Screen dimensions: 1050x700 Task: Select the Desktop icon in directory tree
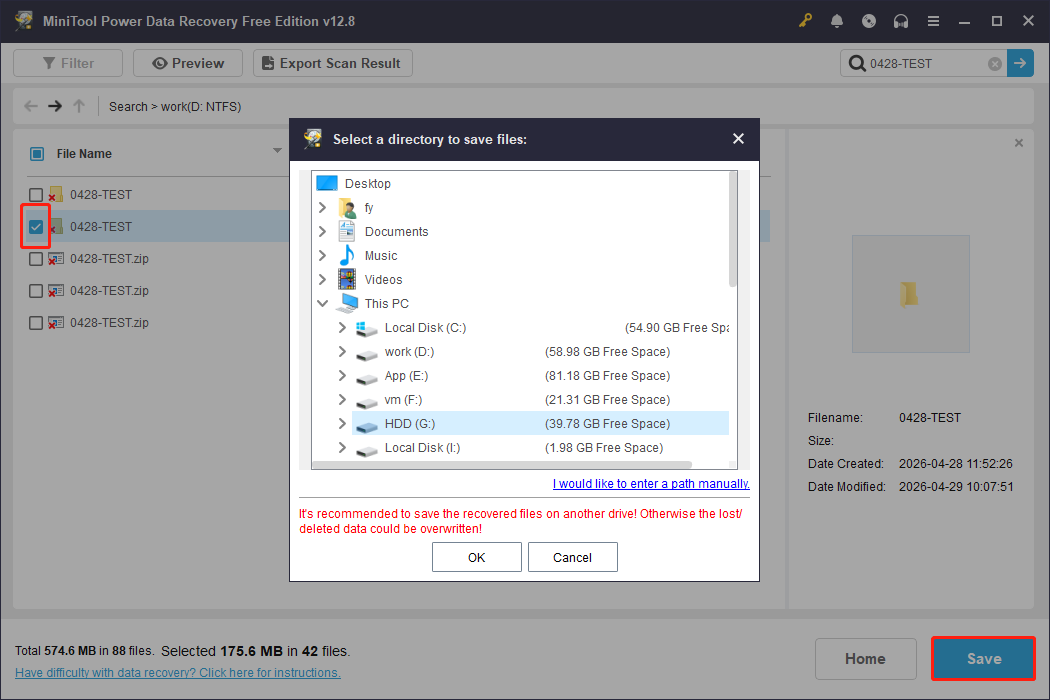point(327,183)
